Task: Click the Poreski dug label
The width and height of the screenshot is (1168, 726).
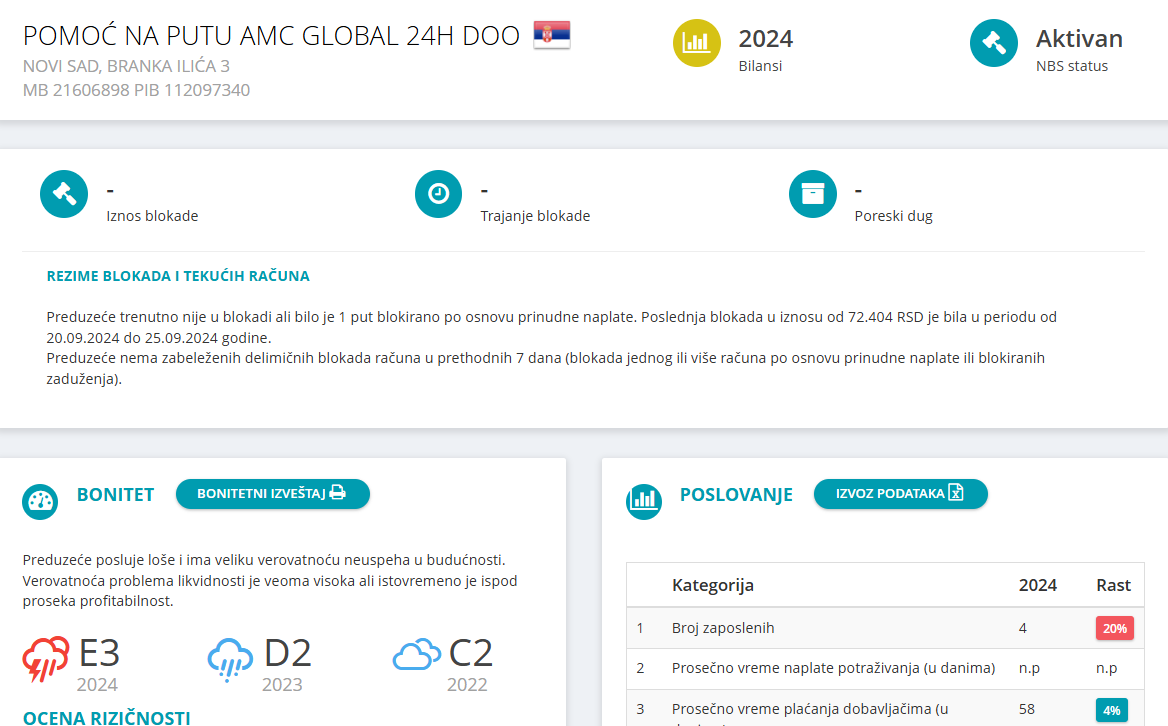Action: 894,216
